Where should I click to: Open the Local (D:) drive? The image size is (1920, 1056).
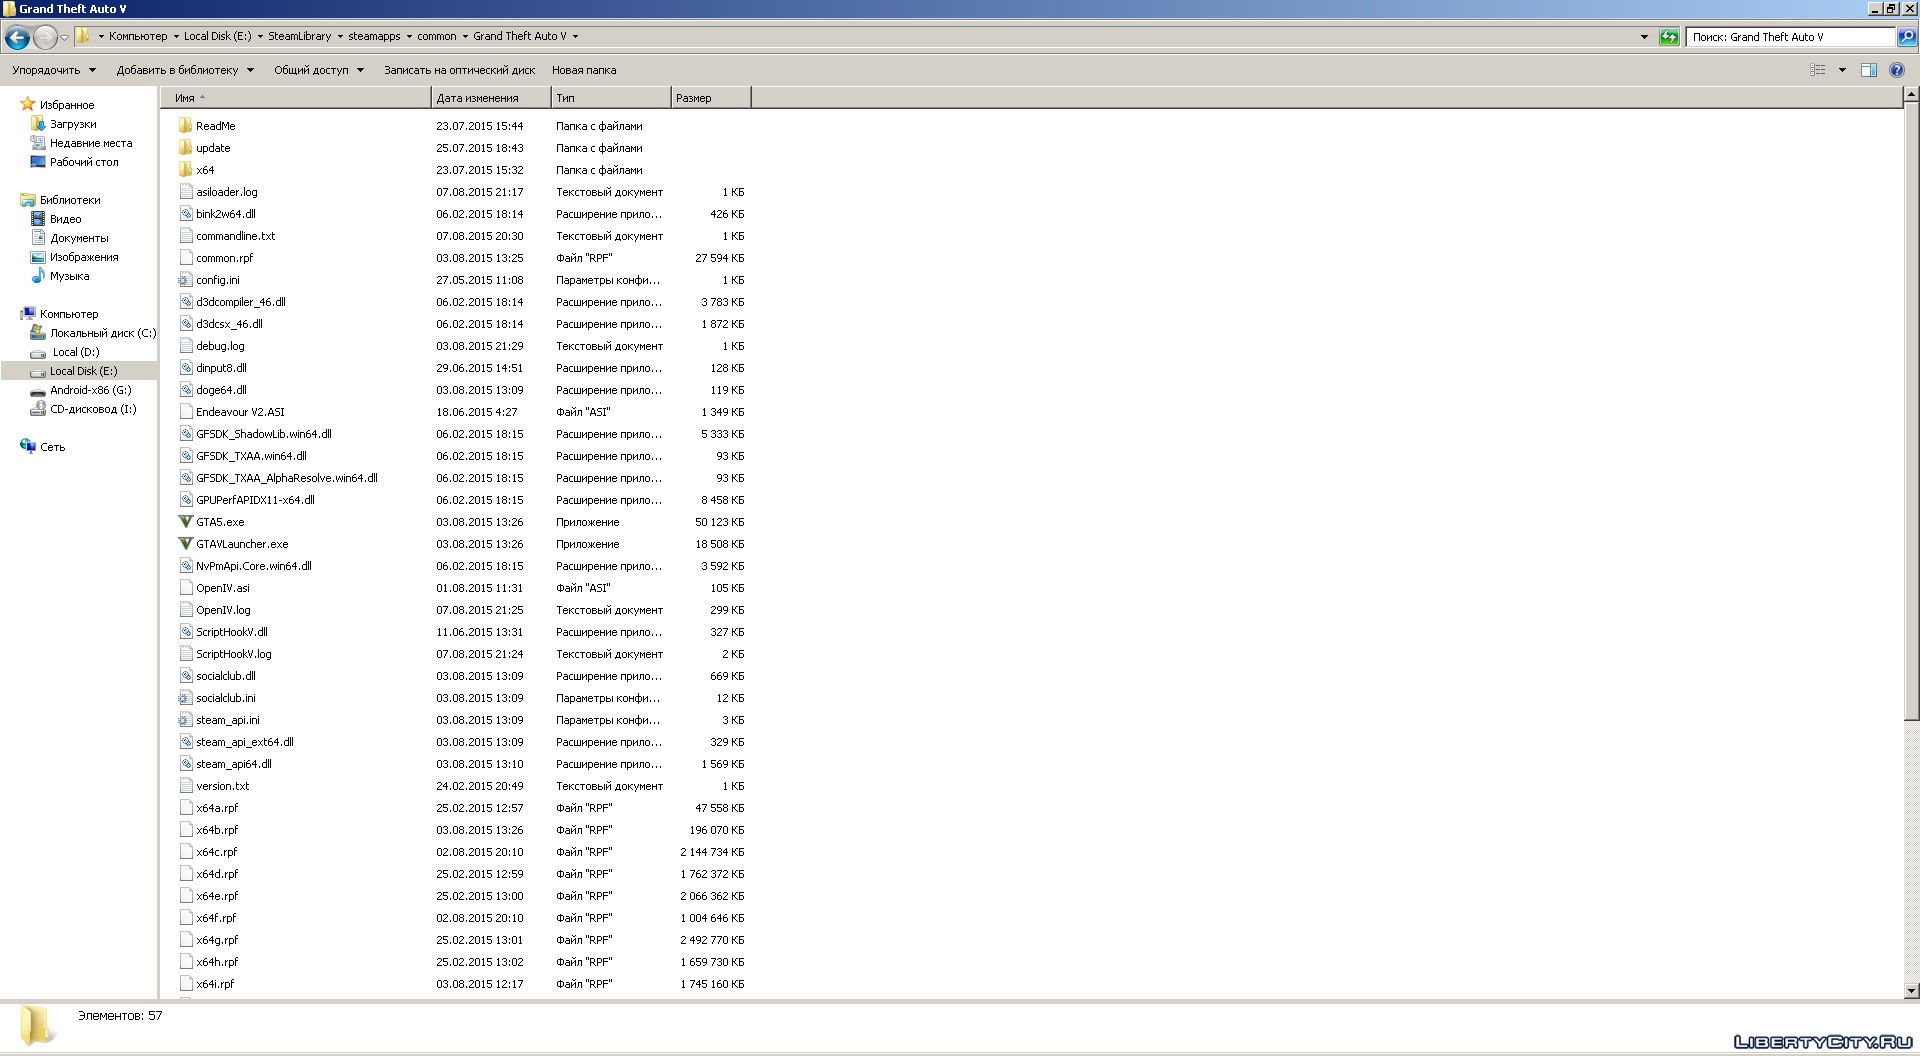[x=76, y=352]
